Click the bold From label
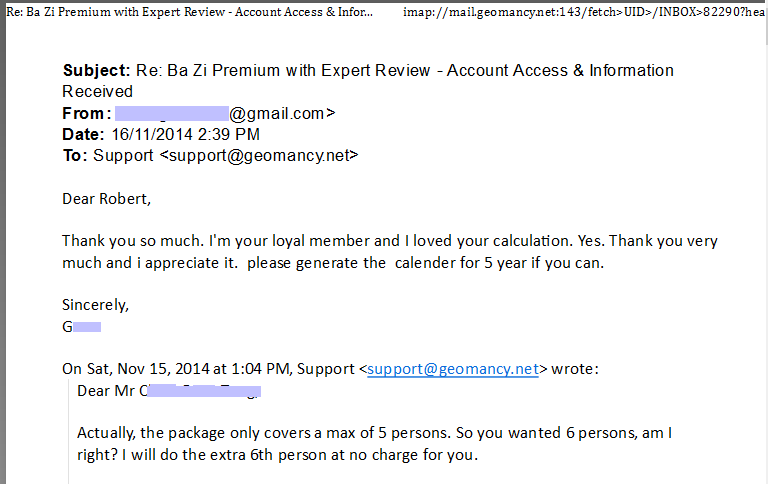The height and width of the screenshot is (484, 768). point(86,114)
